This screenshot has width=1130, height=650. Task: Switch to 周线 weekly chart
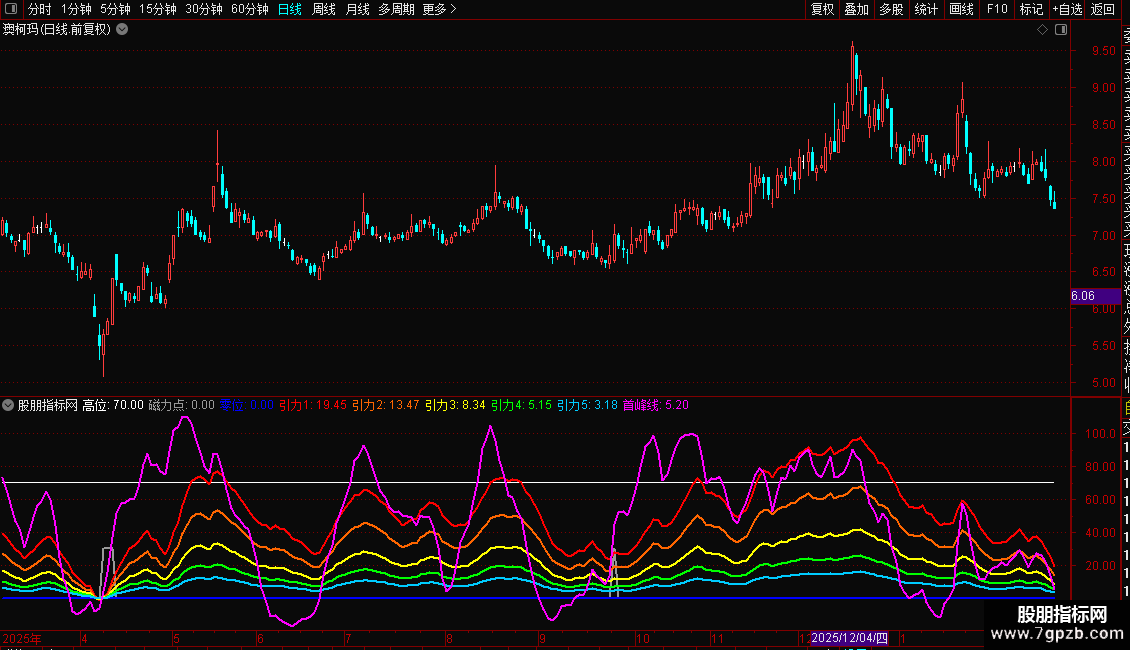[x=324, y=9]
